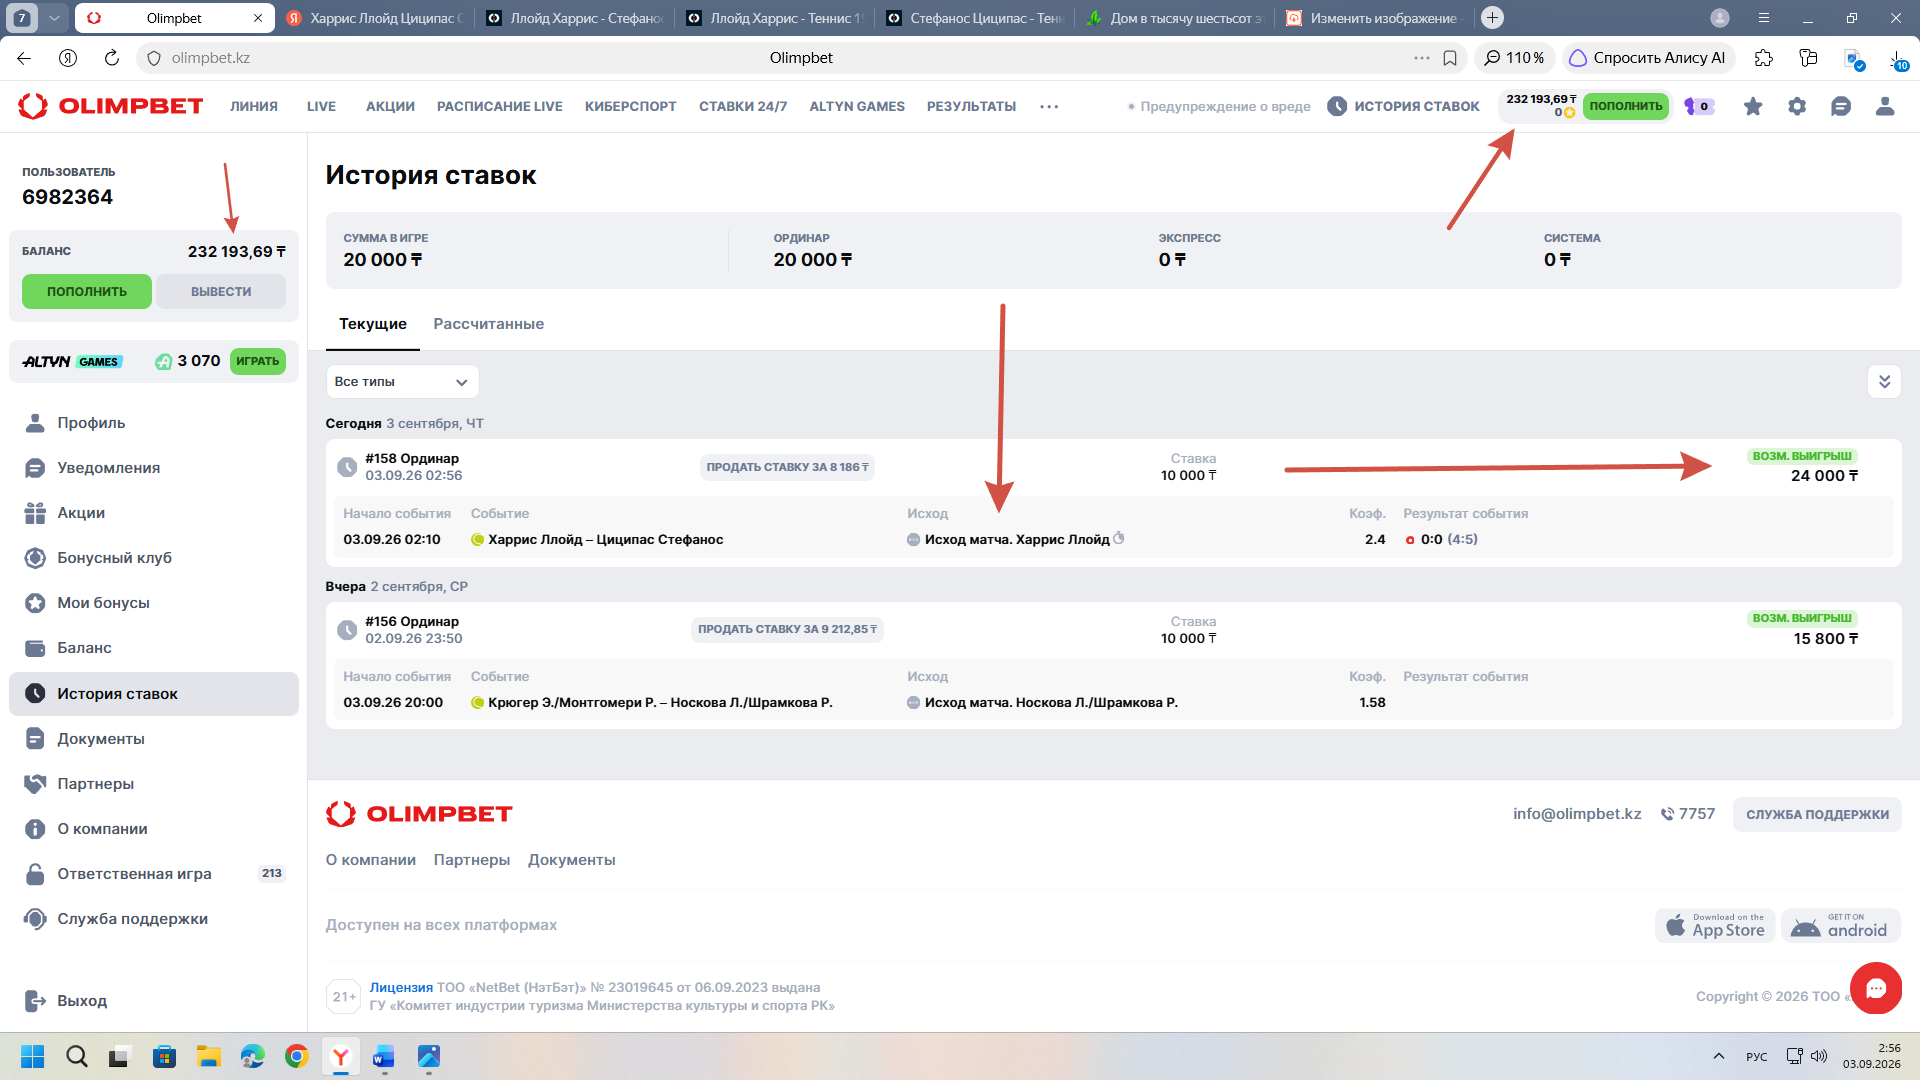
Task: Click the purple bonus counter icon
Action: click(1699, 106)
